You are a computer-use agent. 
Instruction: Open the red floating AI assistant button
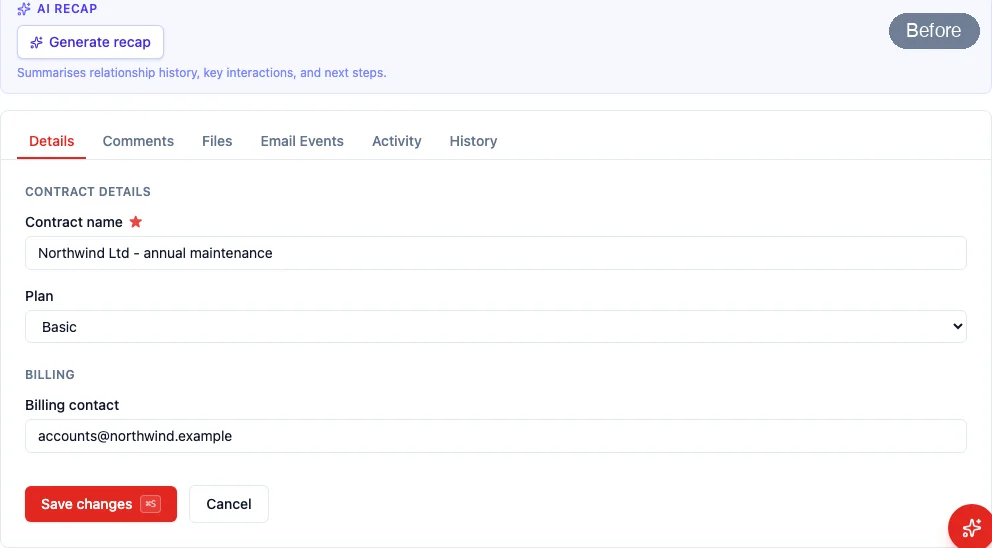[x=971, y=527]
